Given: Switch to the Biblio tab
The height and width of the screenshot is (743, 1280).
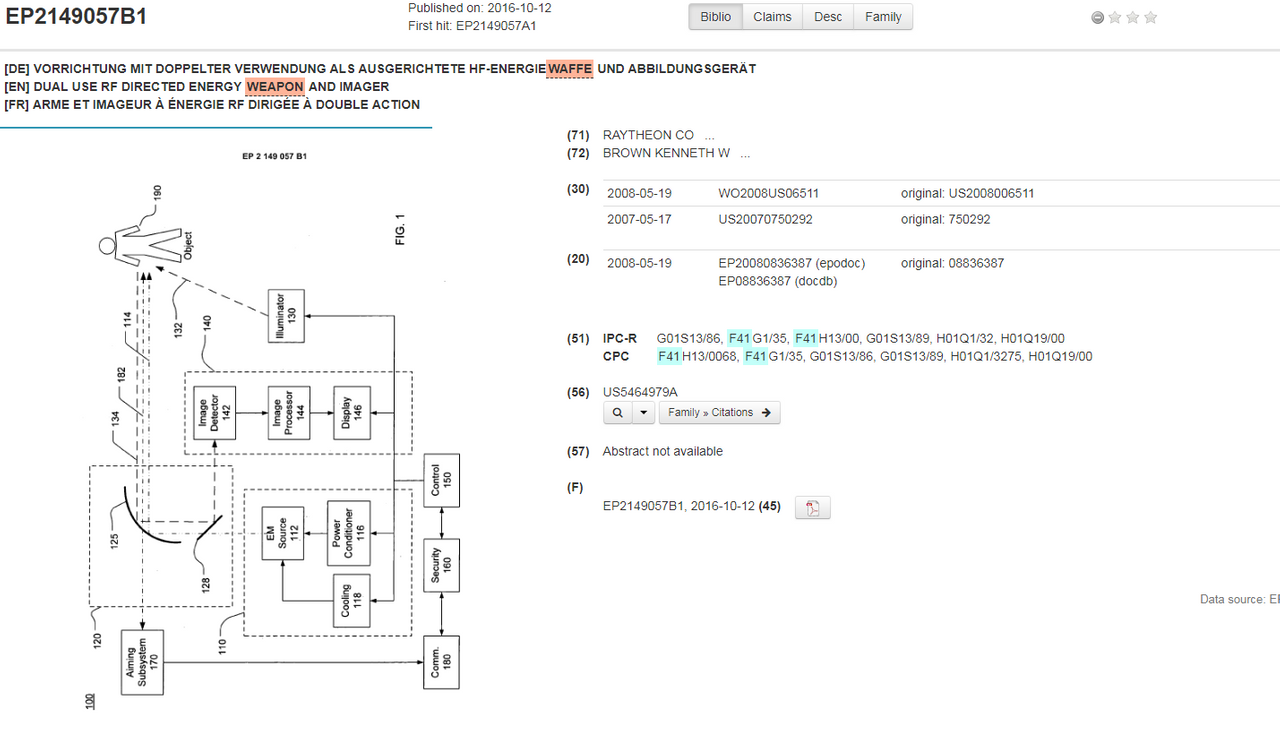Looking at the screenshot, I should (x=715, y=17).
